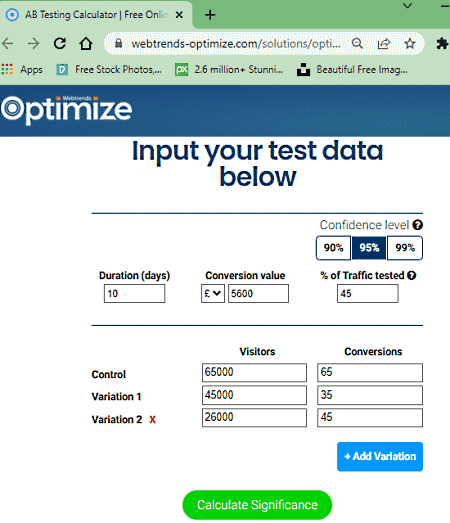Click the share page icon in address bar
This screenshot has height=523, width=450.
tap(384, 43)
